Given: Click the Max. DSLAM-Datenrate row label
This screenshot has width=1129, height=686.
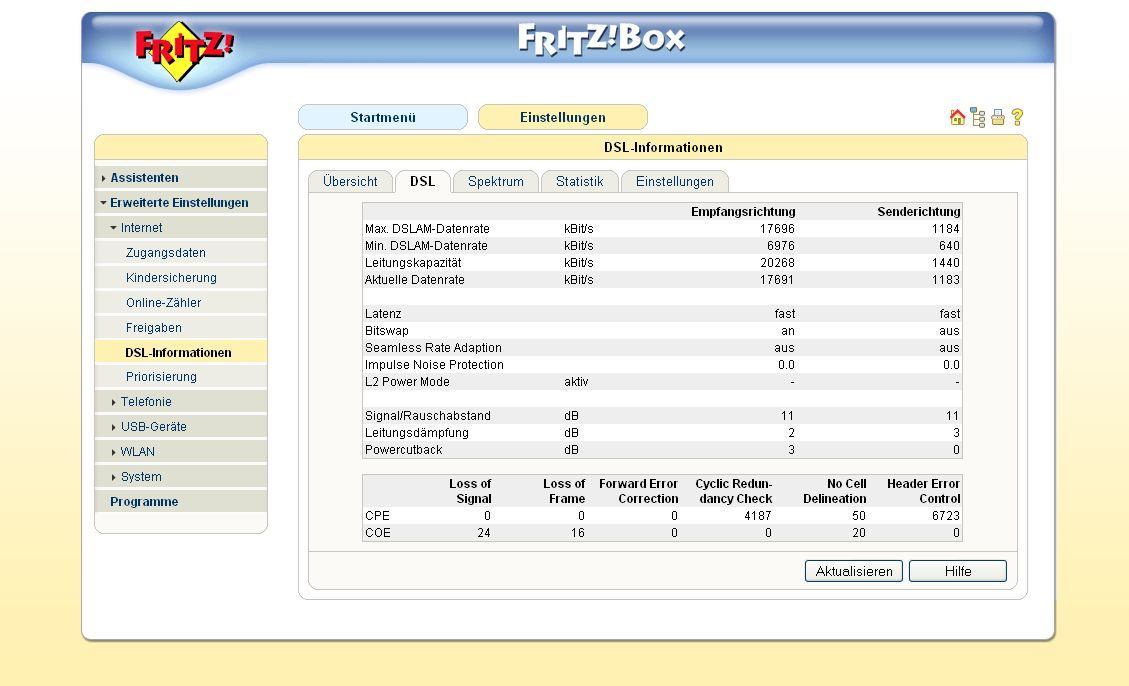Looking at the screenshot, I should pyautogui.click(x=427, y=229).
